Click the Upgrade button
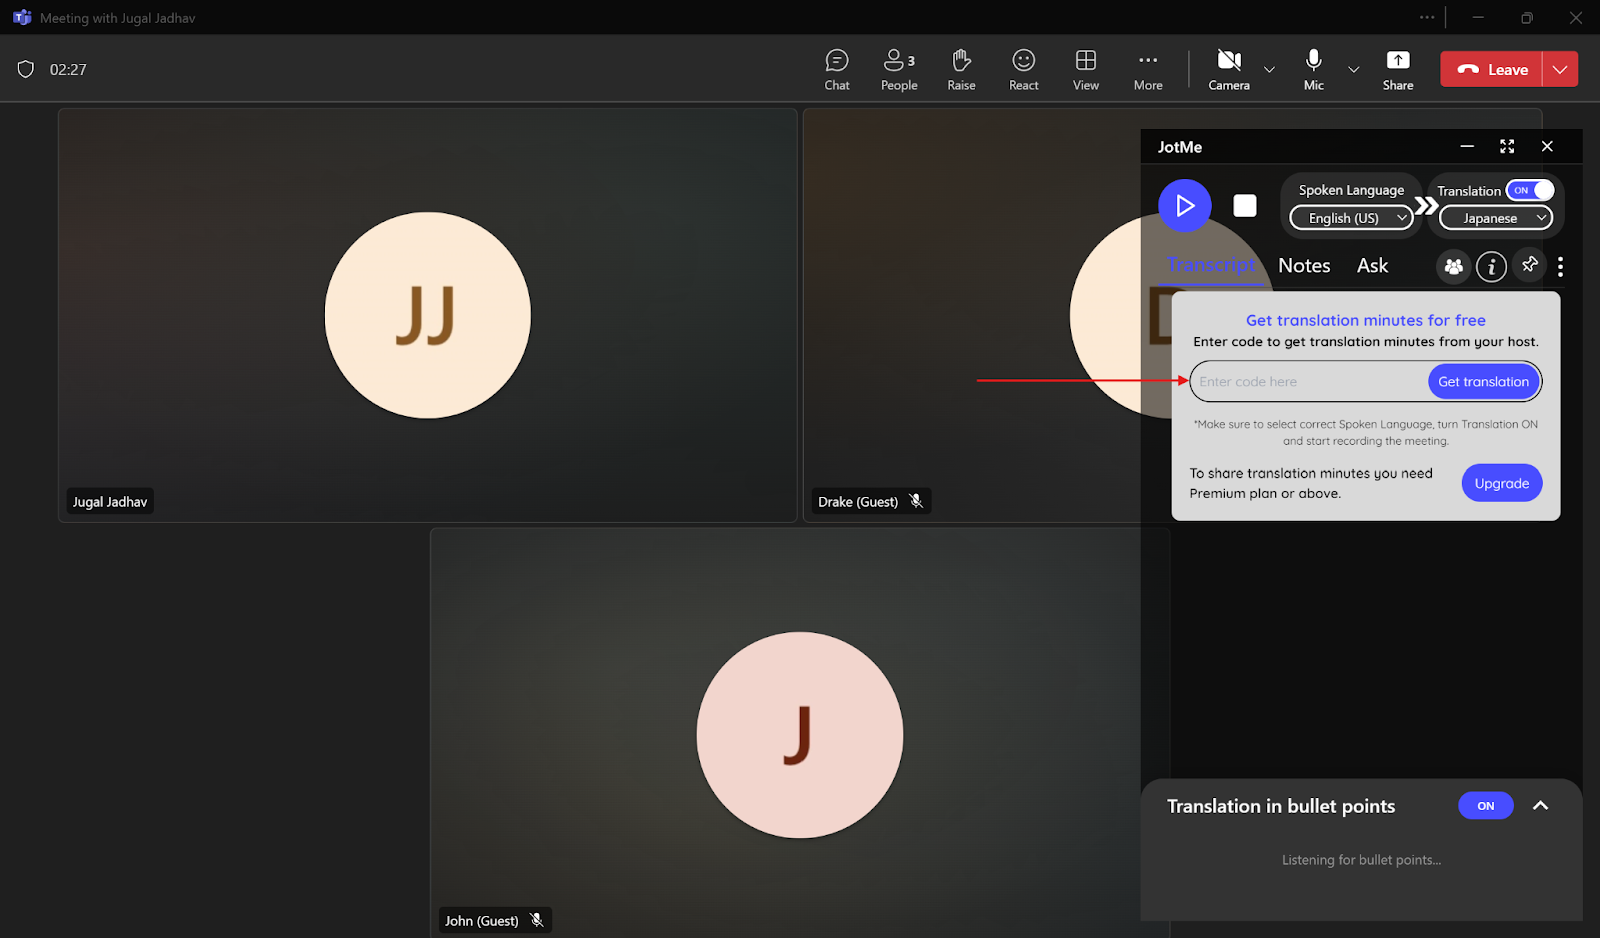This screenshot has width=1600, height=938. 1502,483
